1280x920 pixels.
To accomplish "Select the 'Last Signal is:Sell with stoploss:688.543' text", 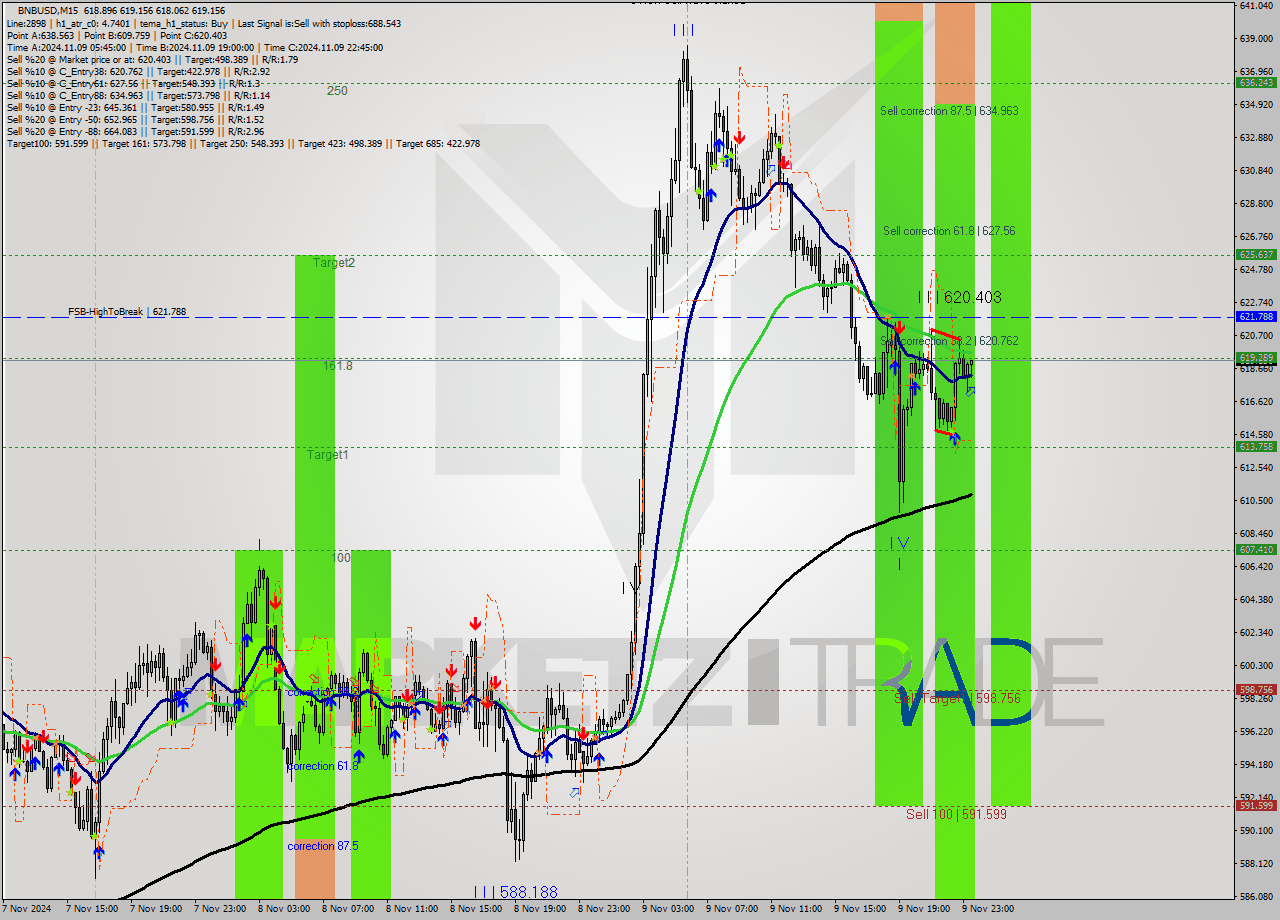I will (319, 23).
